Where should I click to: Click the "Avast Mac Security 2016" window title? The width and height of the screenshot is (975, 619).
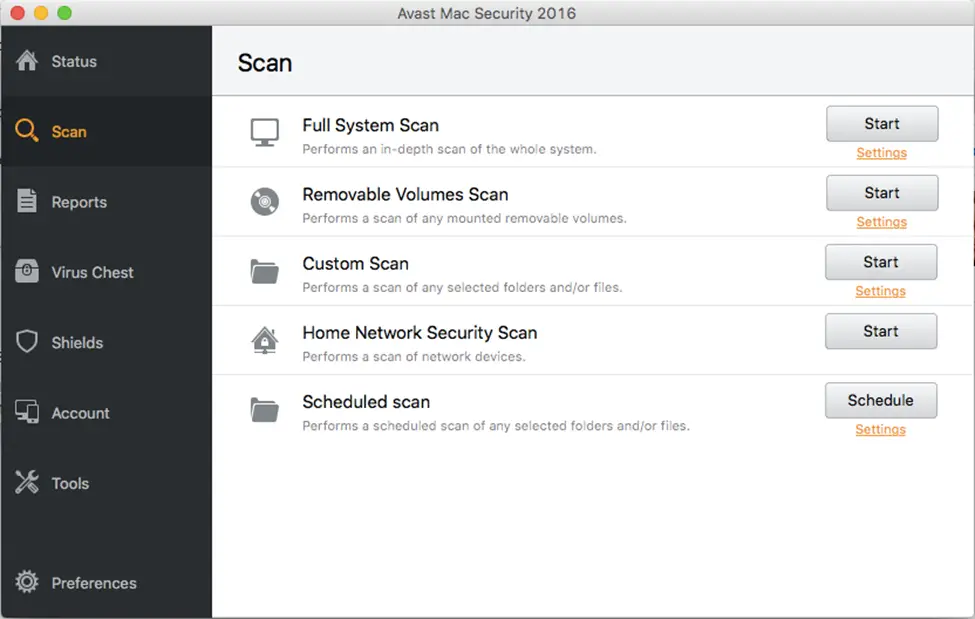(x=487, y=13)
